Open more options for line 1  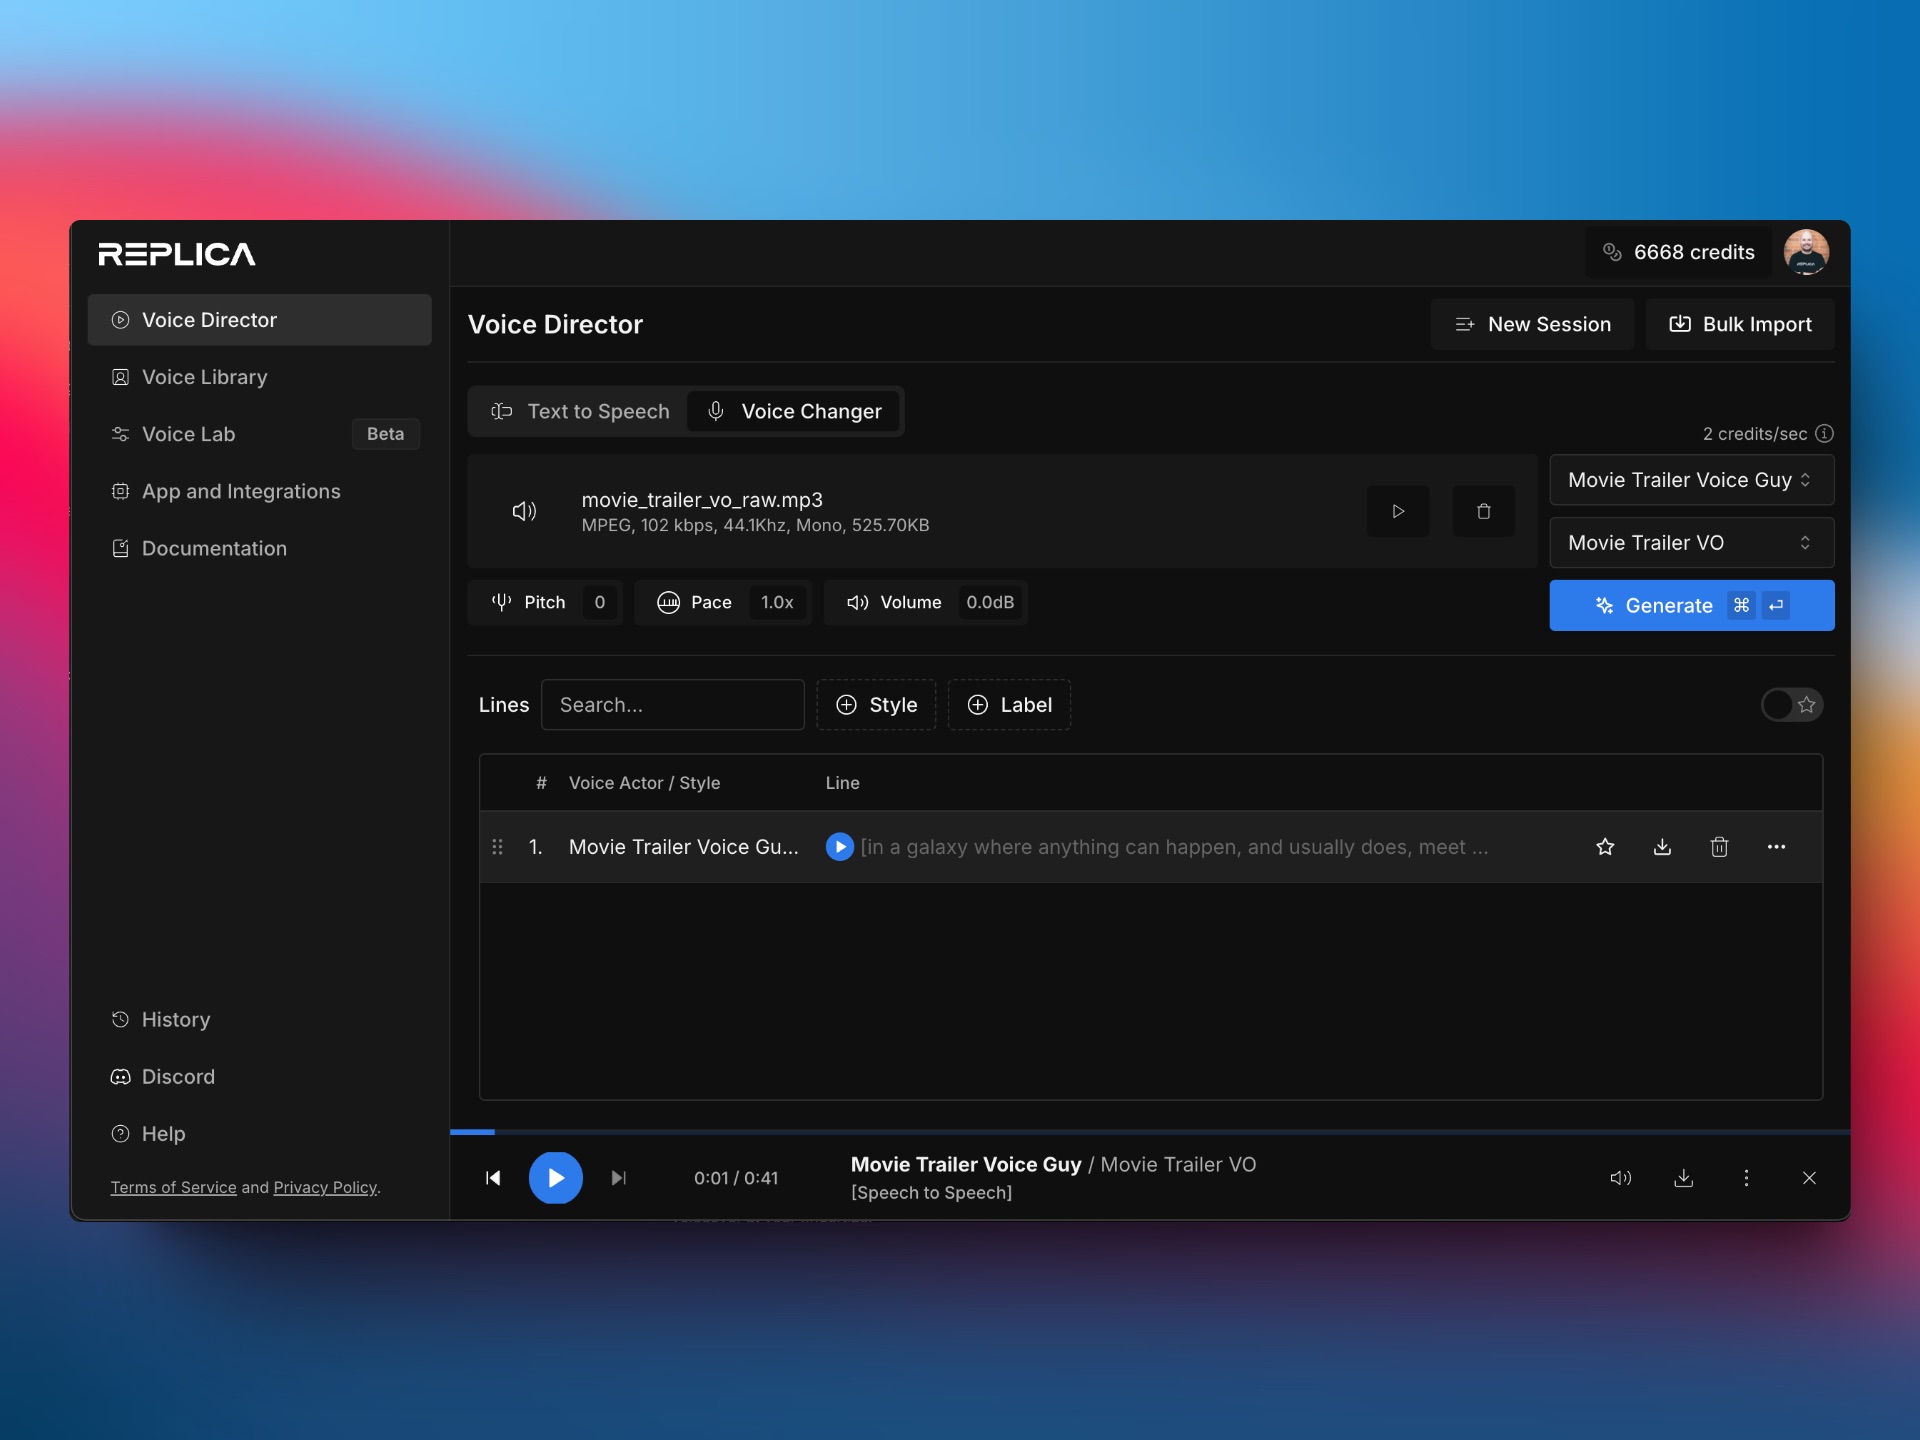tap(1776, 847)
